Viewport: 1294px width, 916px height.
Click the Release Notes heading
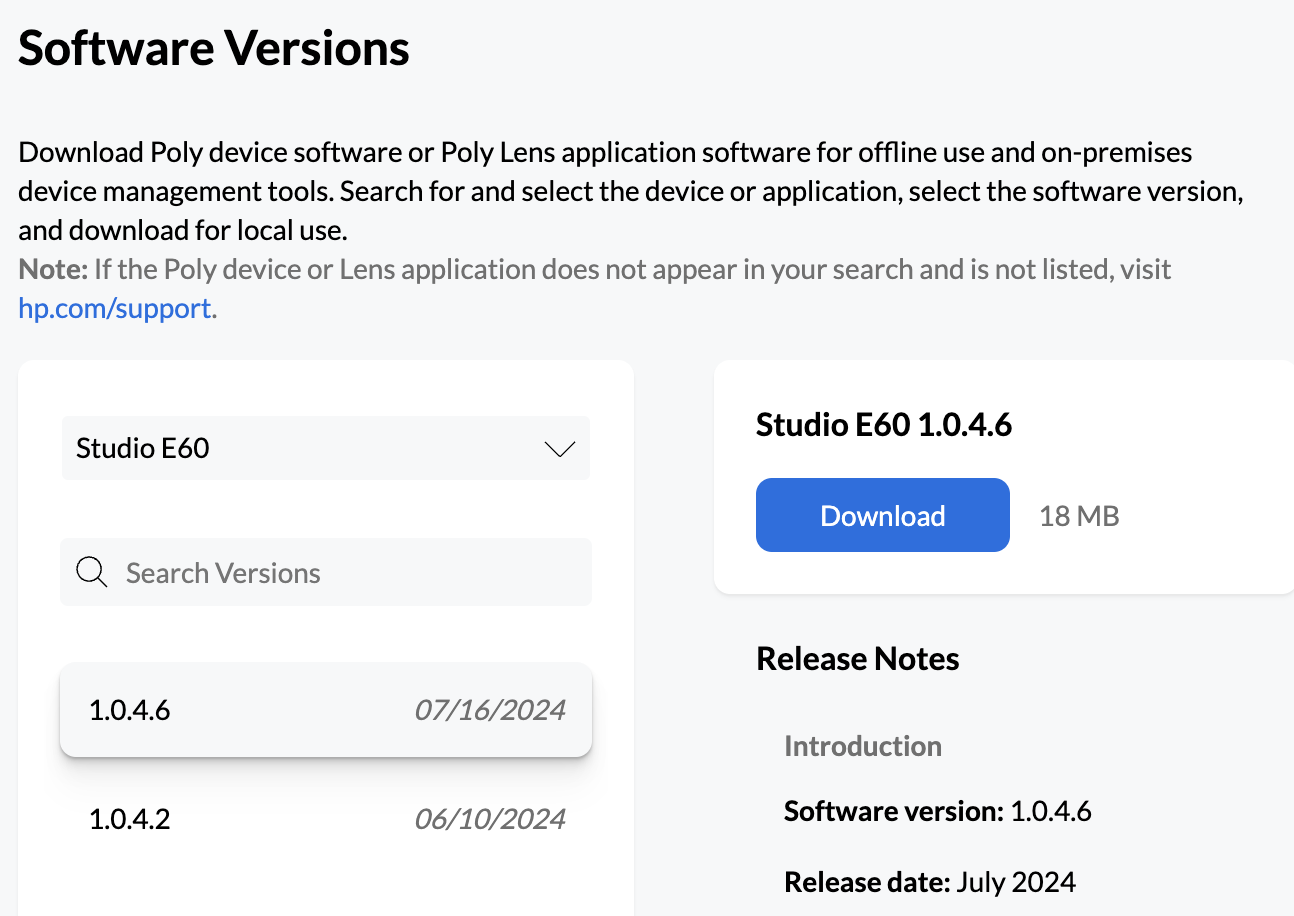[857, 658]
